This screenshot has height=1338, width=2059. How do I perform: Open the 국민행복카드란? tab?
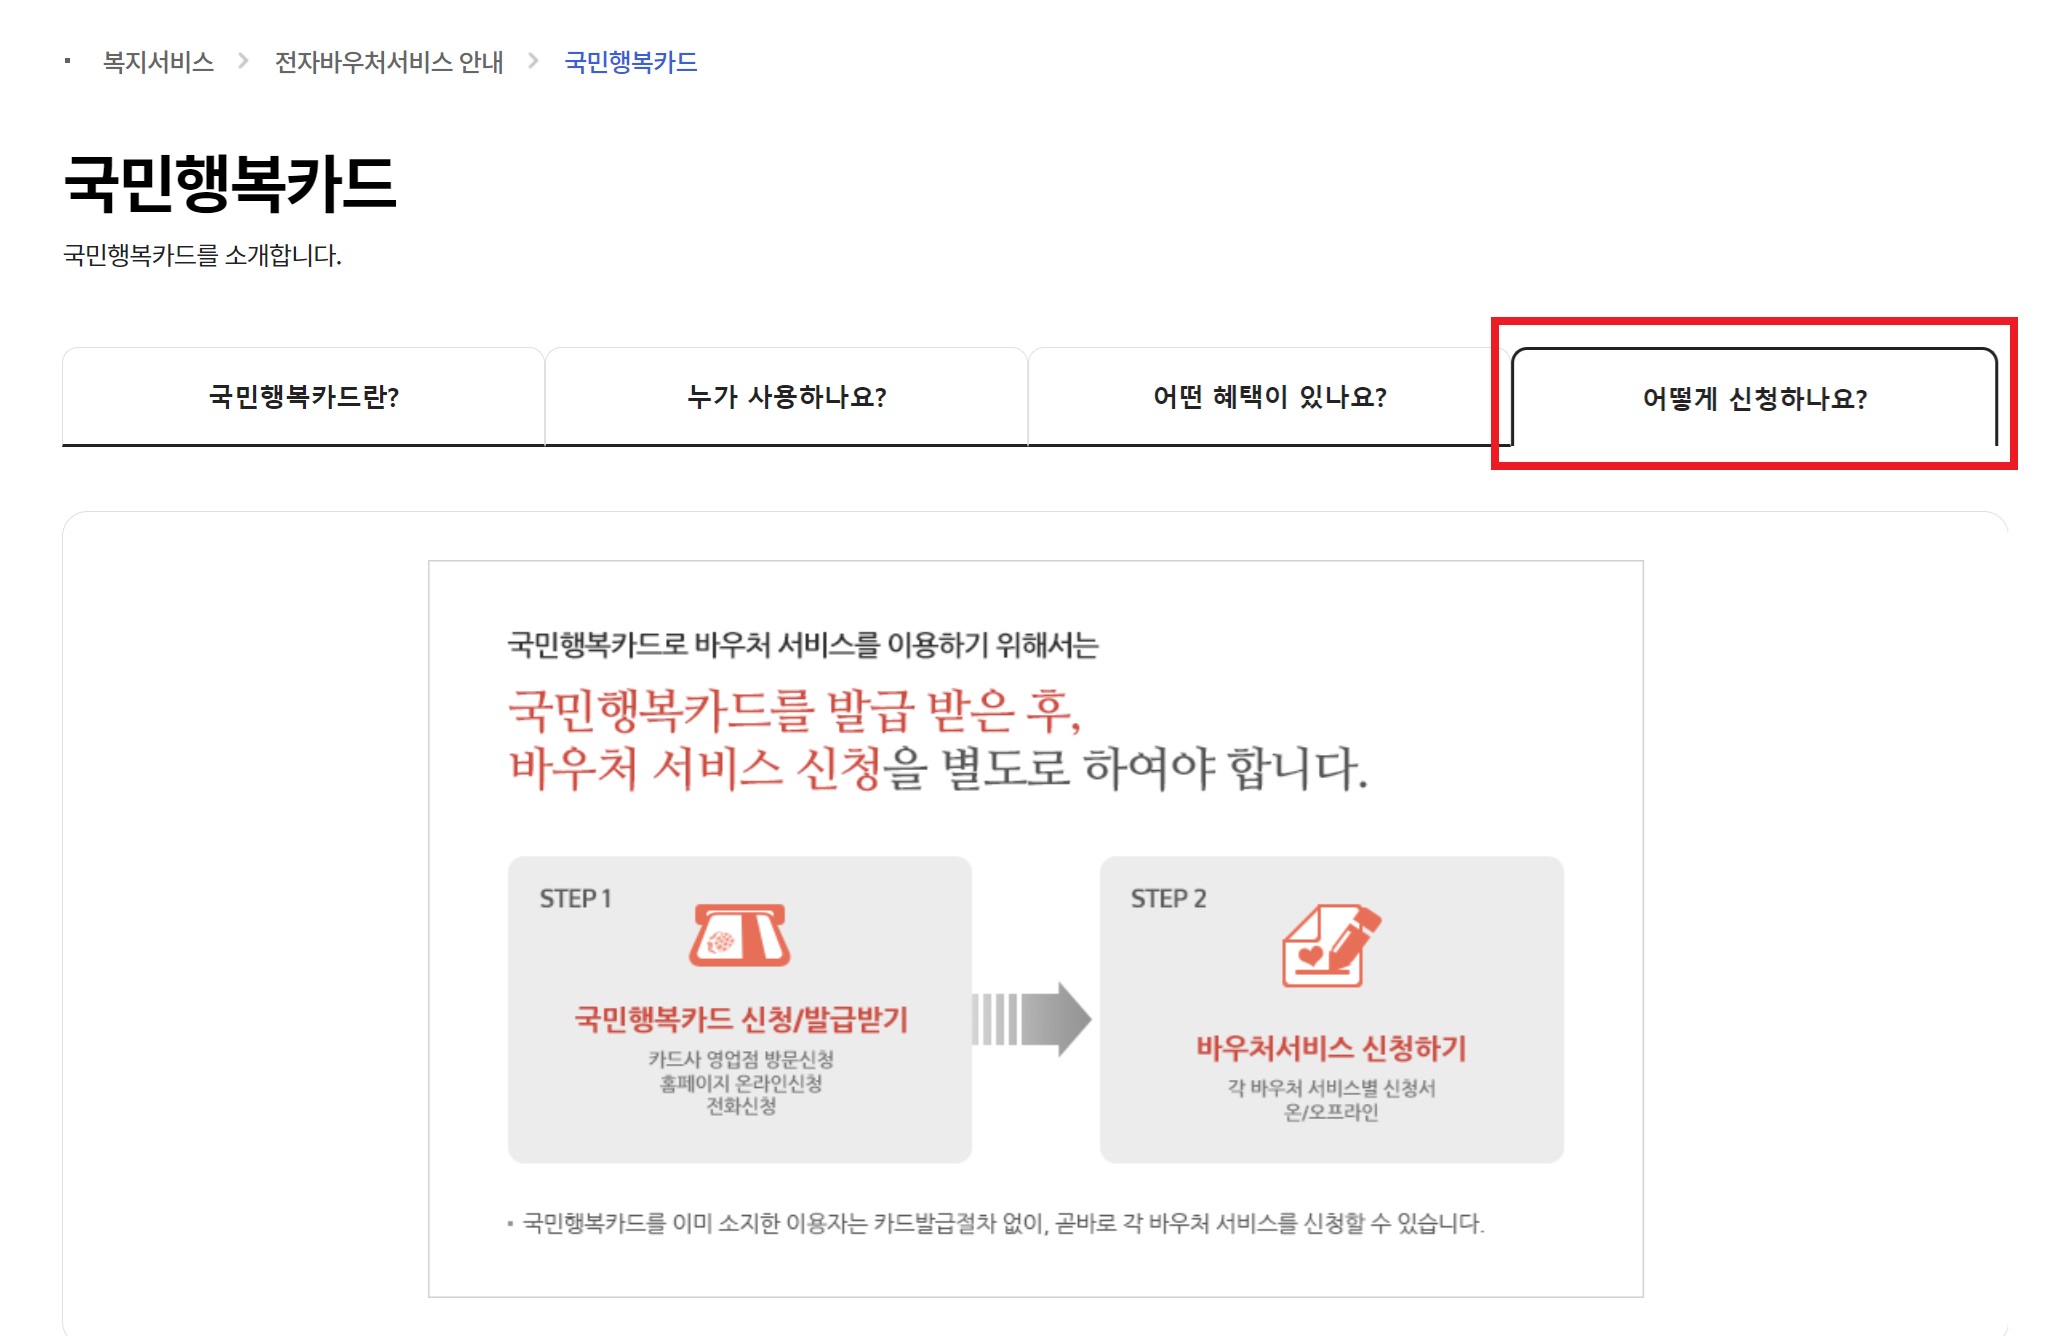pos(303,397)
